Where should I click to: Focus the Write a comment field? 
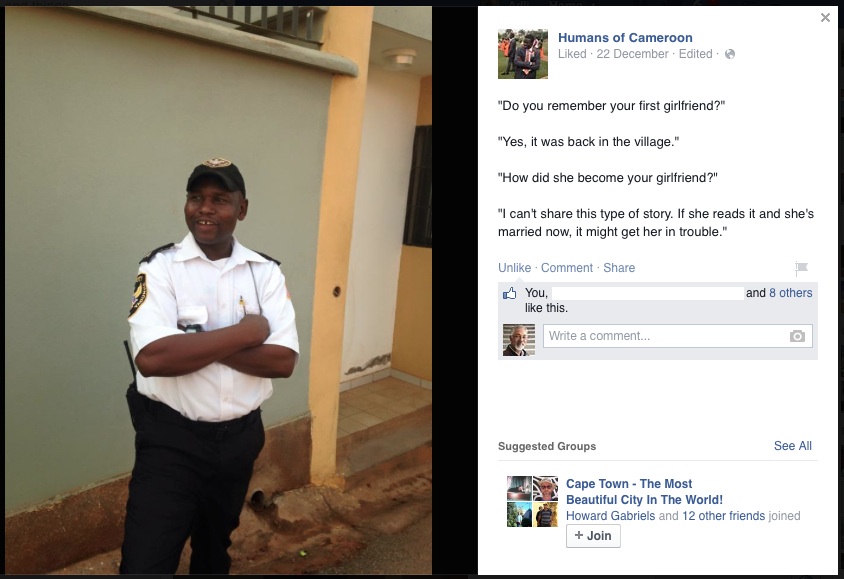click(678, 336)
